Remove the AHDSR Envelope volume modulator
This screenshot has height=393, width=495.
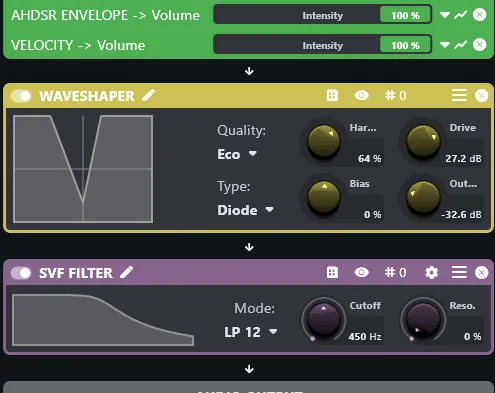[x=480, y=15]
